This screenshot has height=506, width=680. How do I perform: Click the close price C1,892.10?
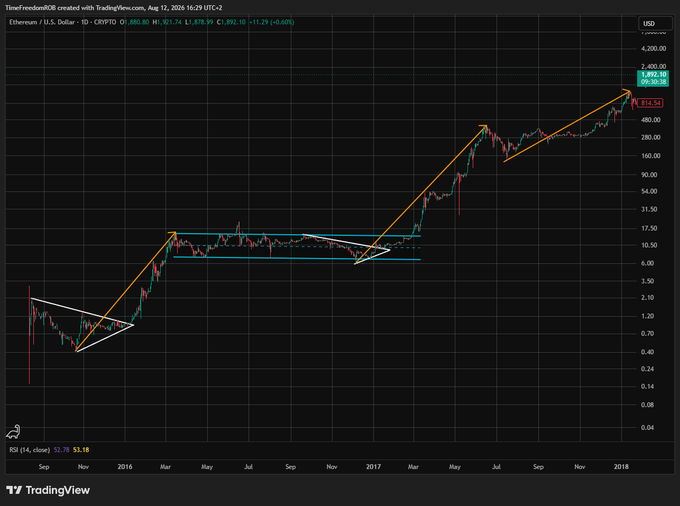coord(231,22)
